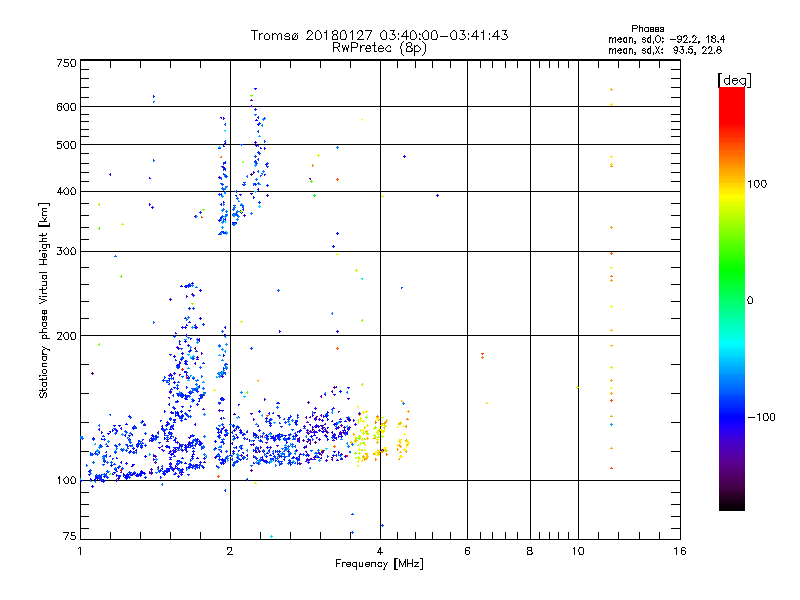This screenshot has height=600, width=800.
Task: Click the '200' y-axis label
Action: coord(66,336)
